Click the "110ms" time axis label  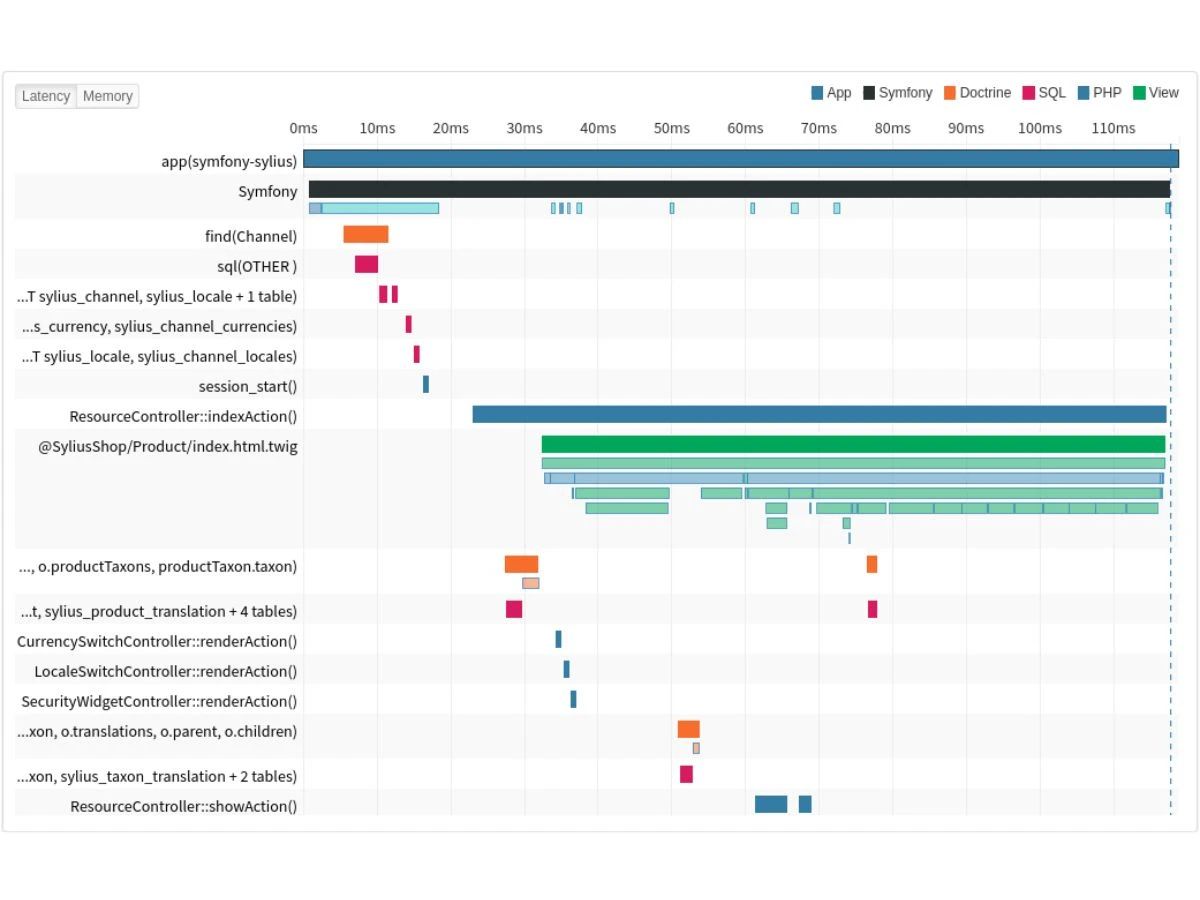(1113, 128)
